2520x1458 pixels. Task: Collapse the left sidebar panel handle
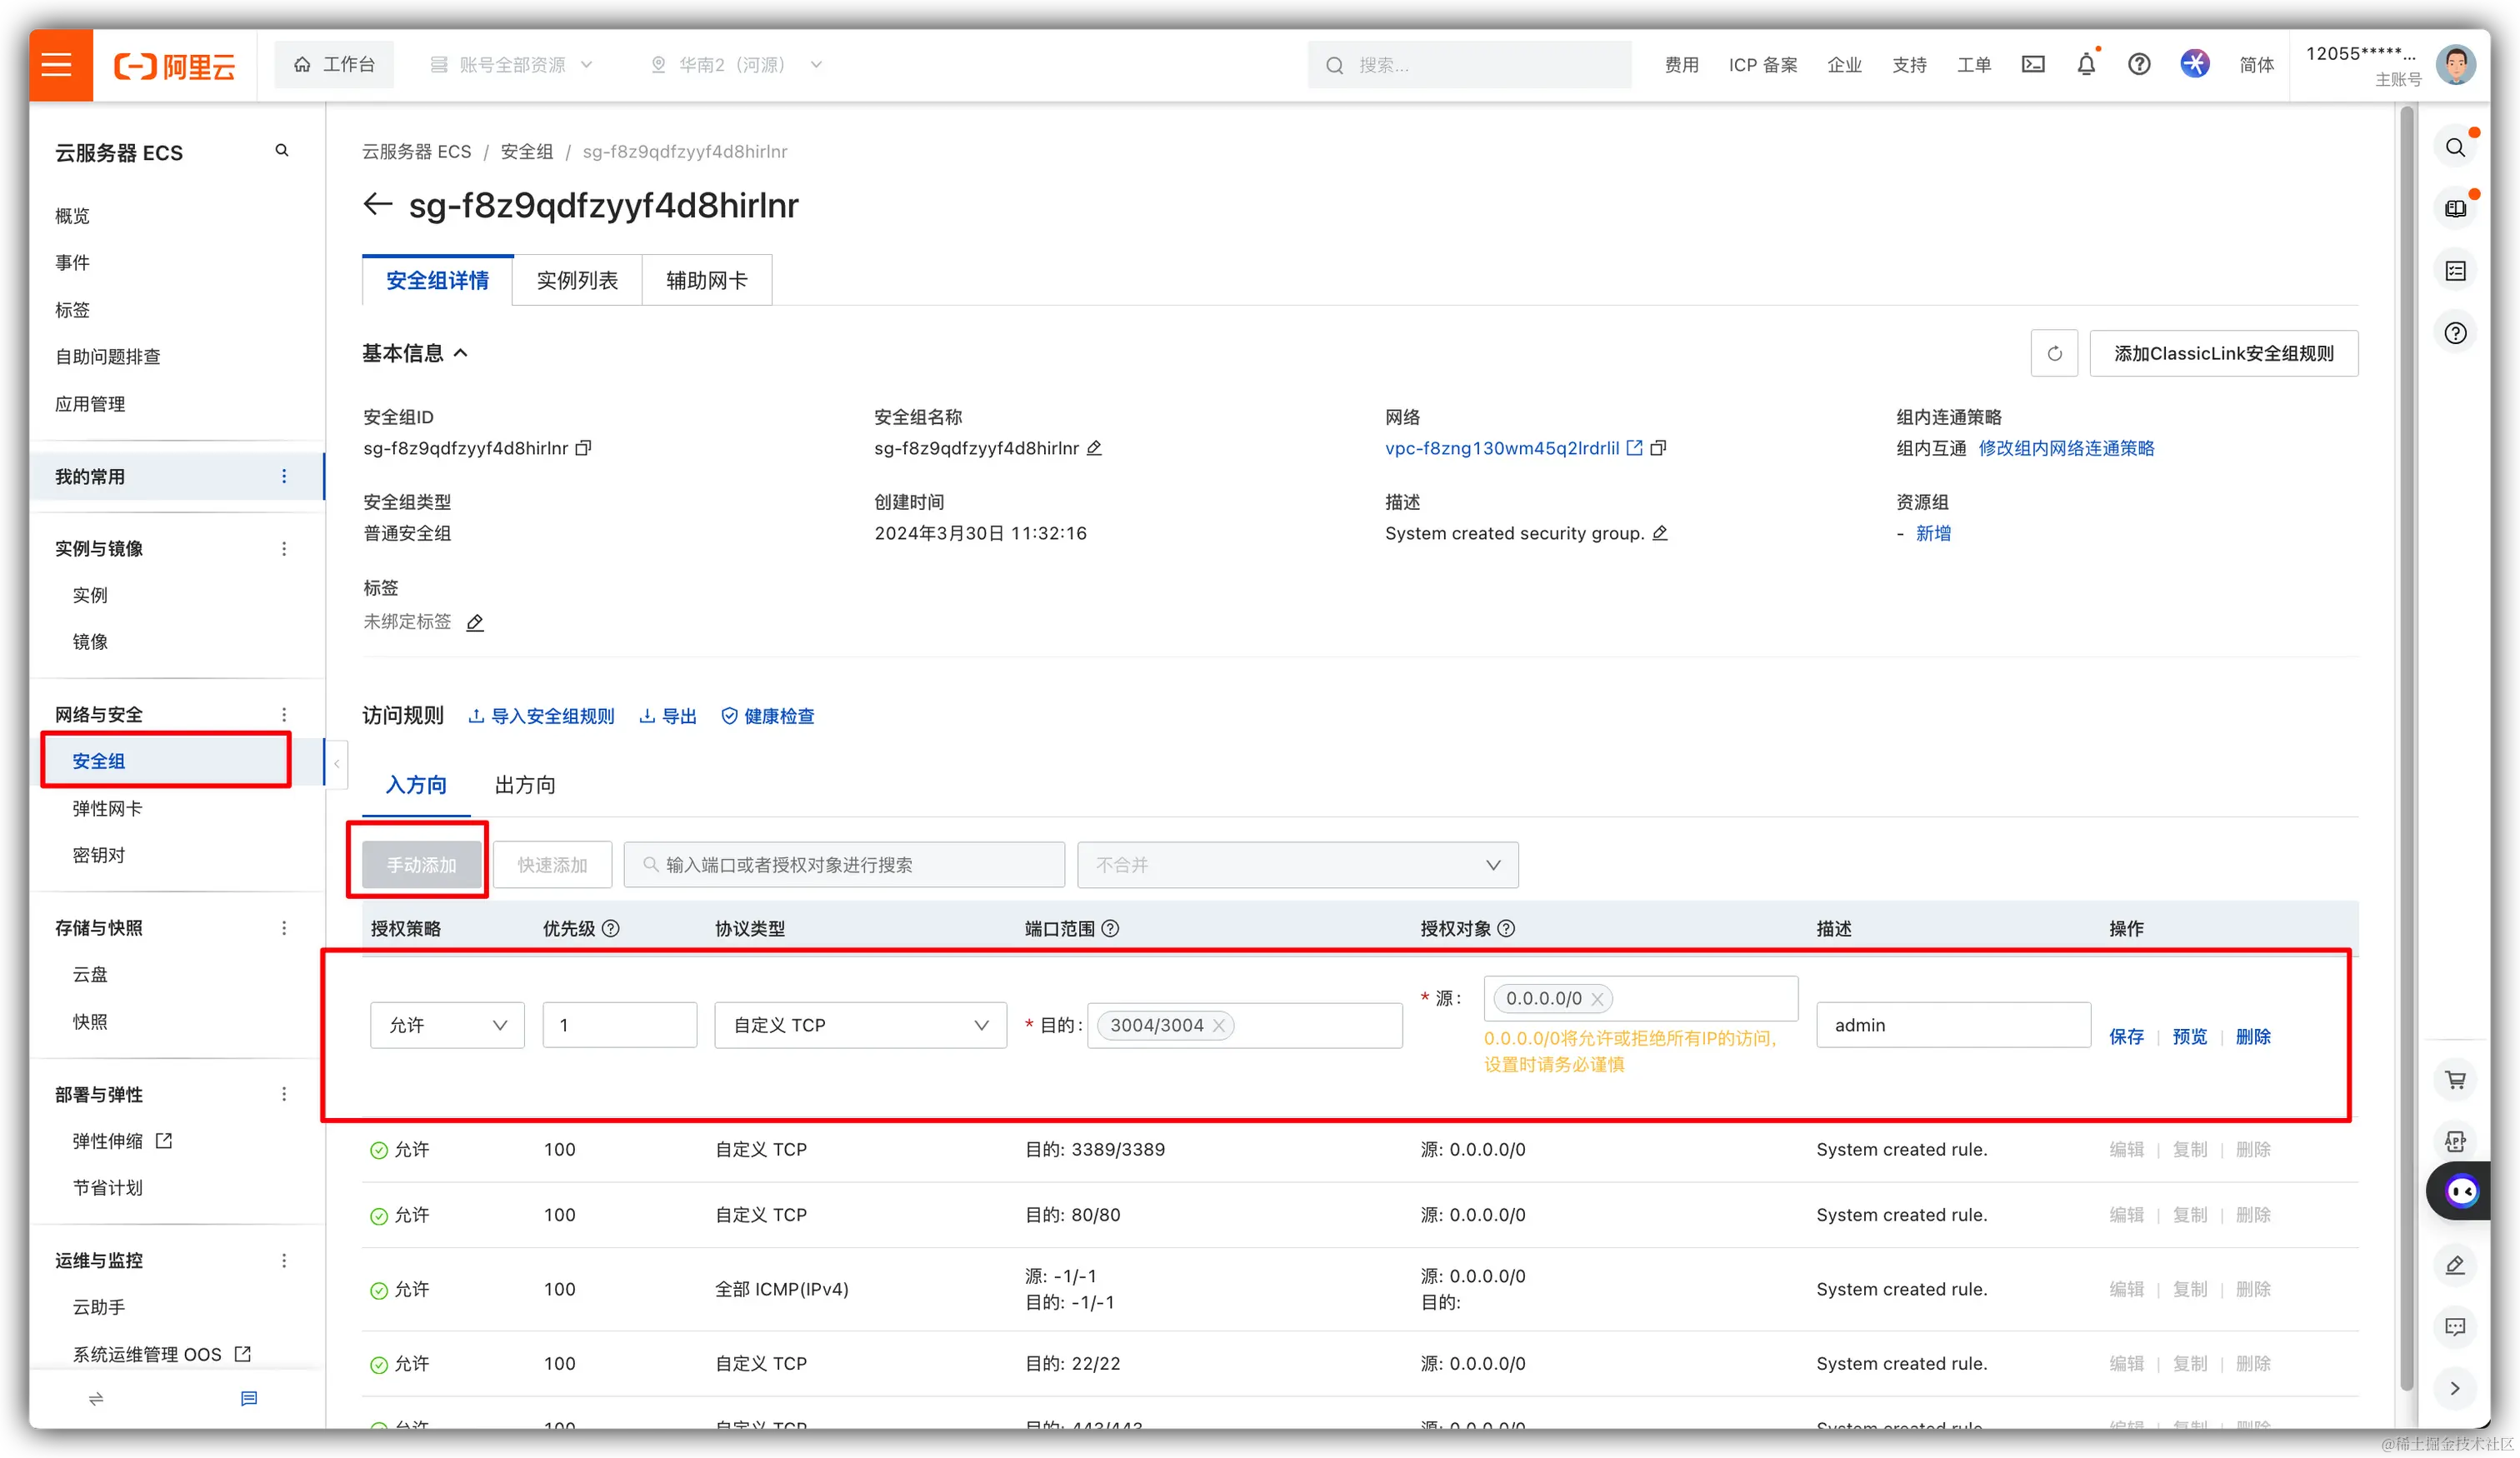pos(336,764)
